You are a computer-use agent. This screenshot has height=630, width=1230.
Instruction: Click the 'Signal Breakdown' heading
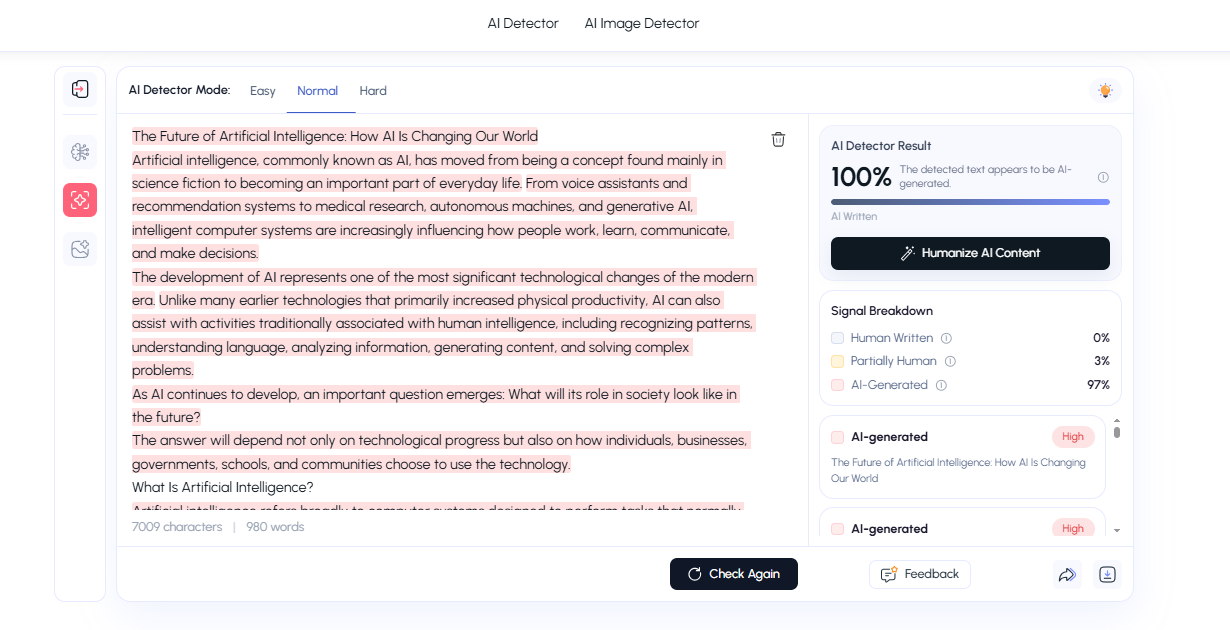(x=882, y=311)
